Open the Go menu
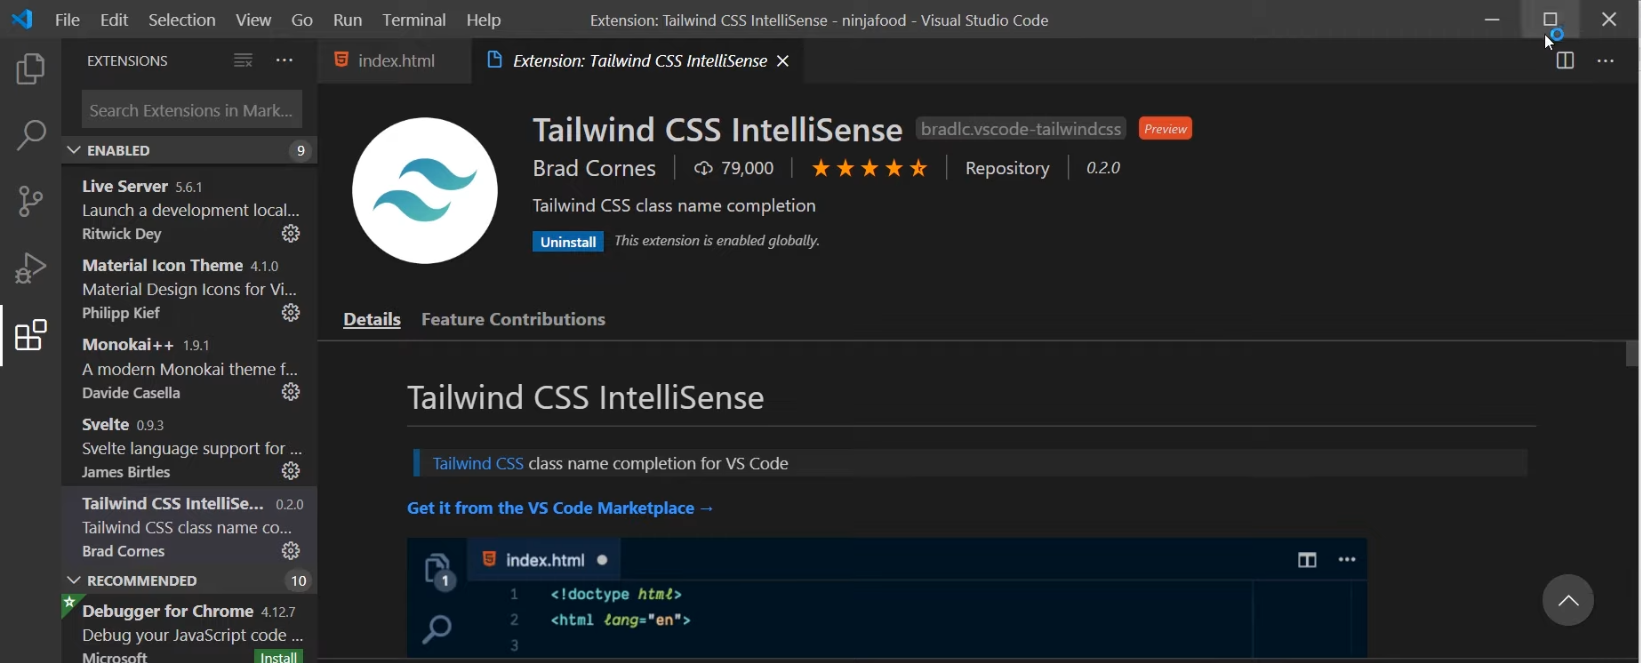 [x=302, y=20]
